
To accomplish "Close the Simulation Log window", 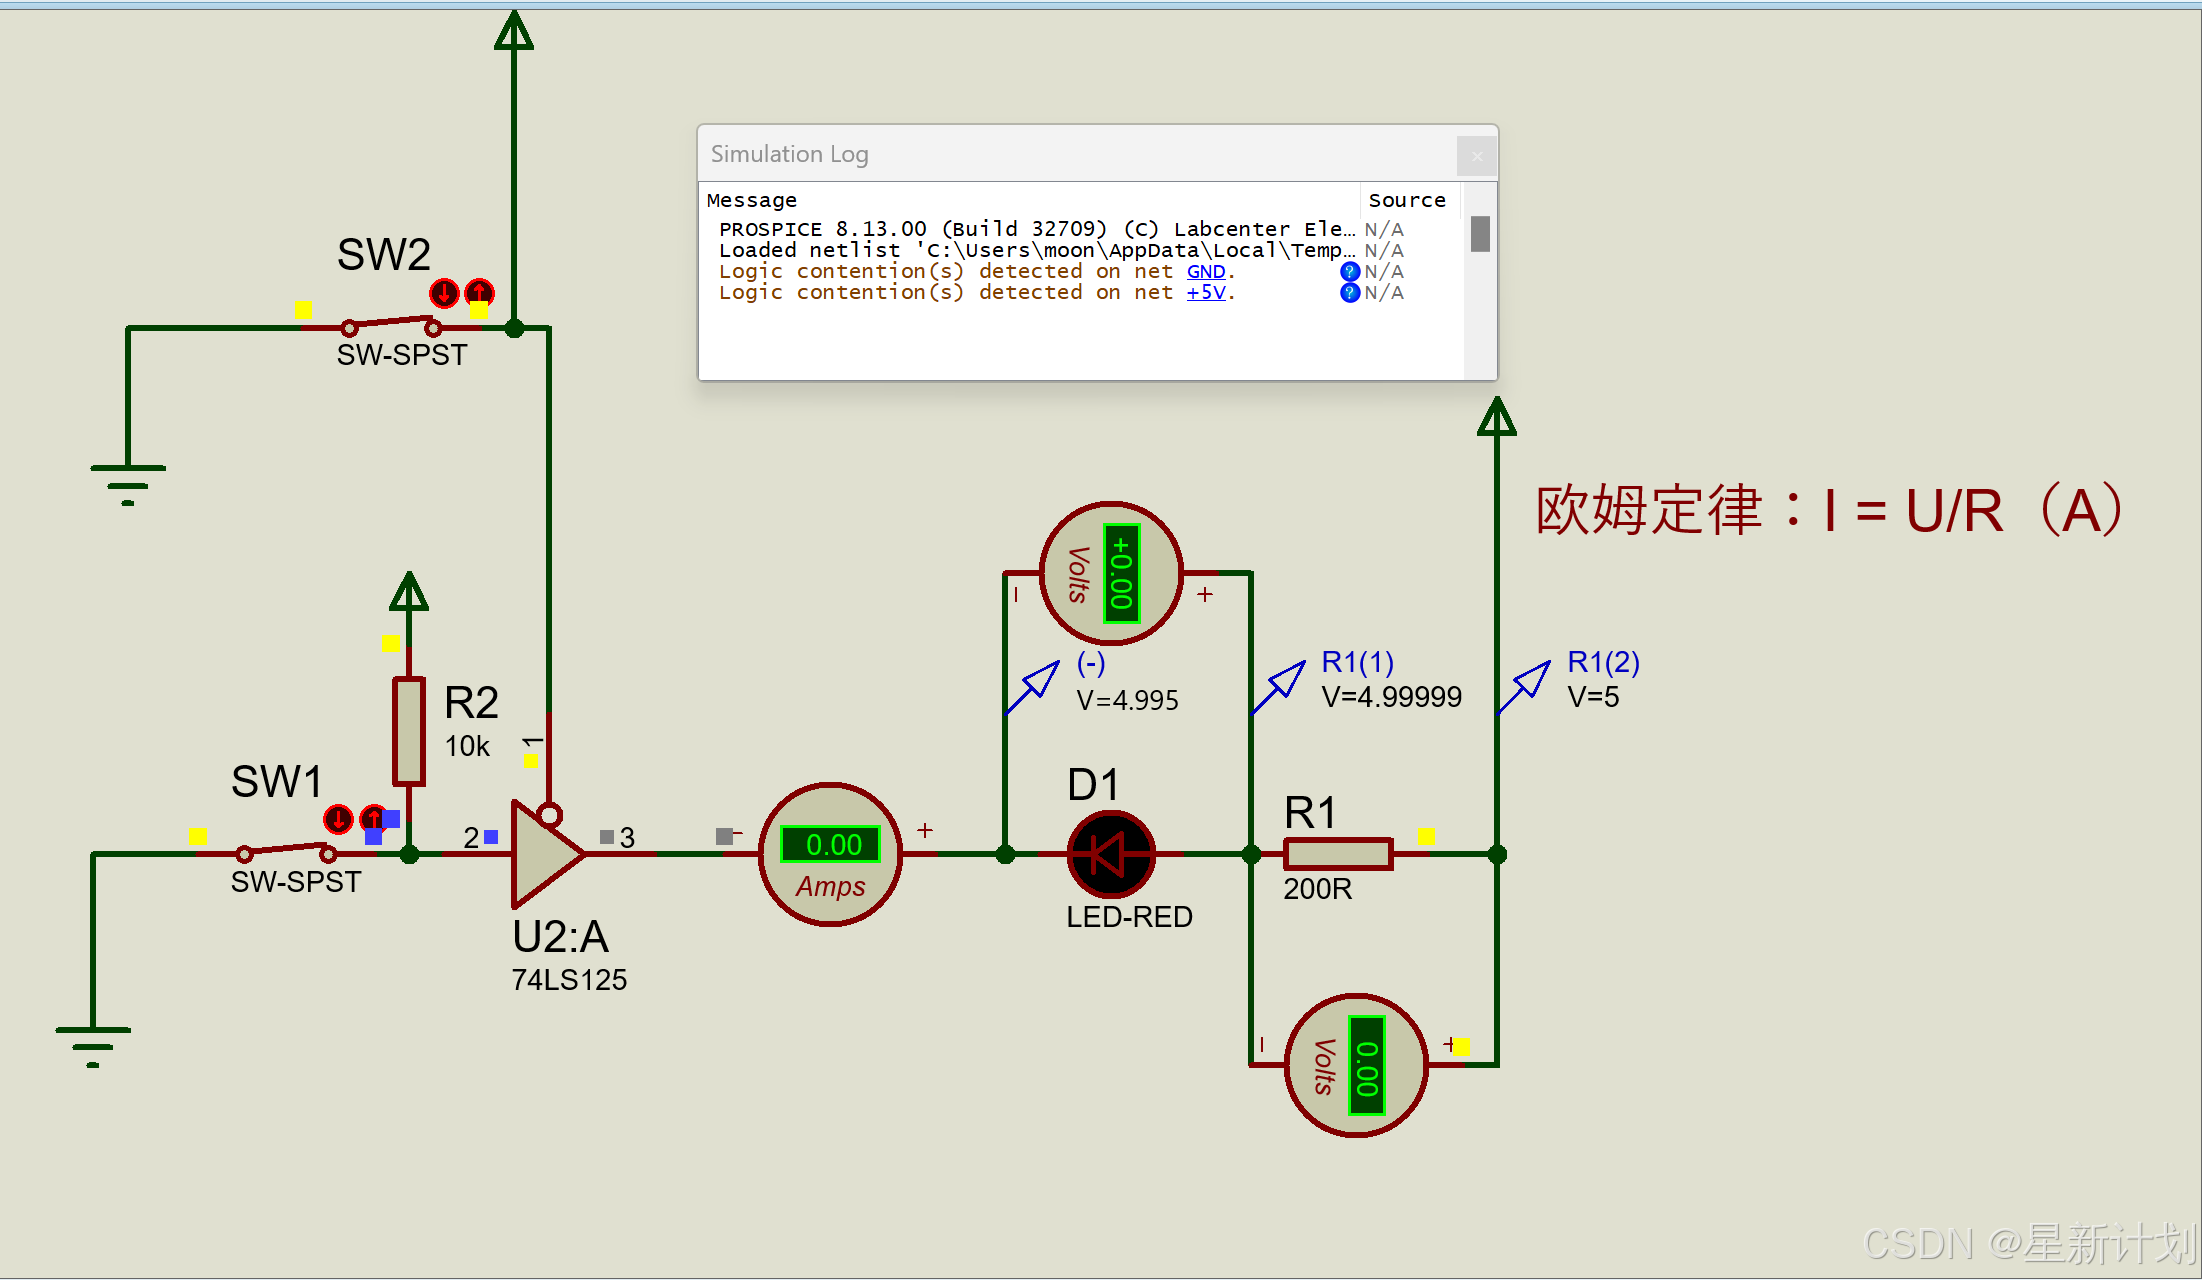I will tap(1476, 156).
